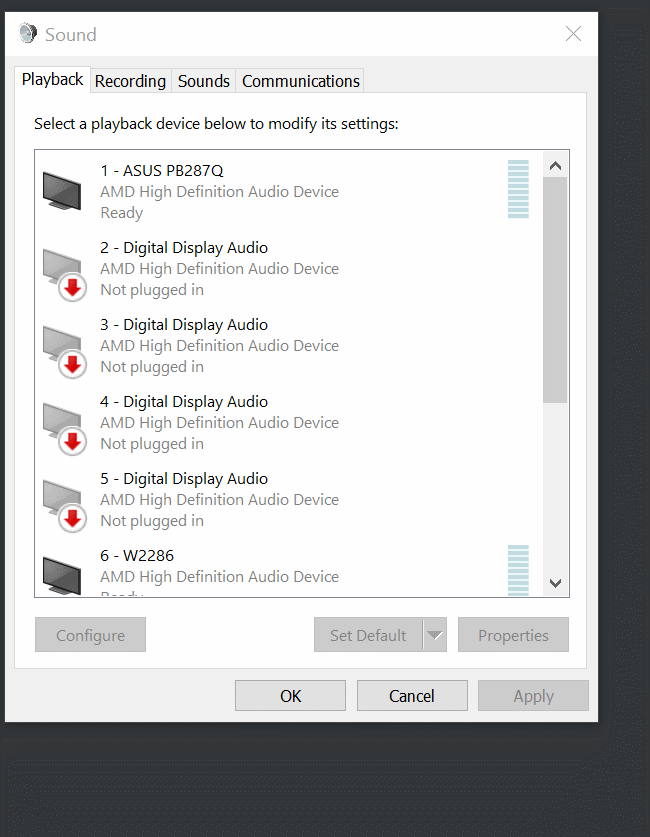The height and width of the screenshot is (837, 650).
Task: Click the ASUS PB287Q monitor icon
Action: tap(62, 190)
